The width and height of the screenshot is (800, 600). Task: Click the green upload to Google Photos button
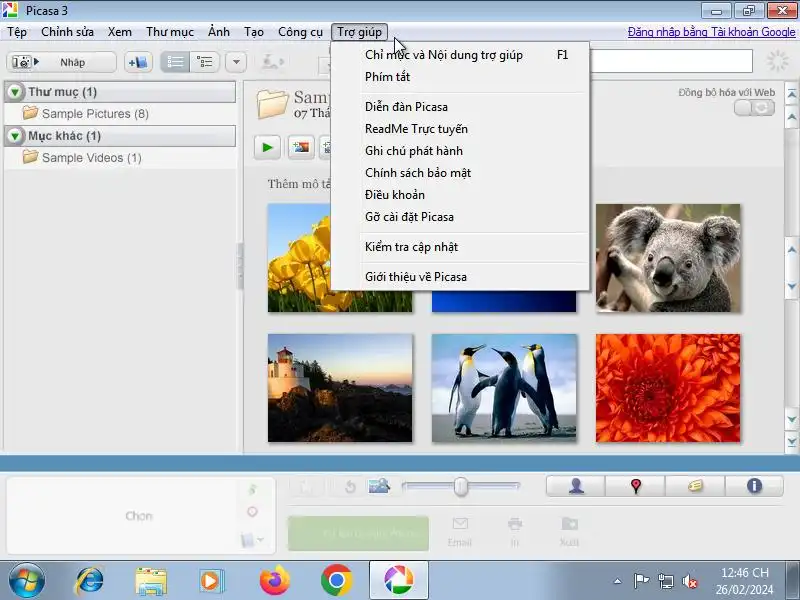pos(358,533)
